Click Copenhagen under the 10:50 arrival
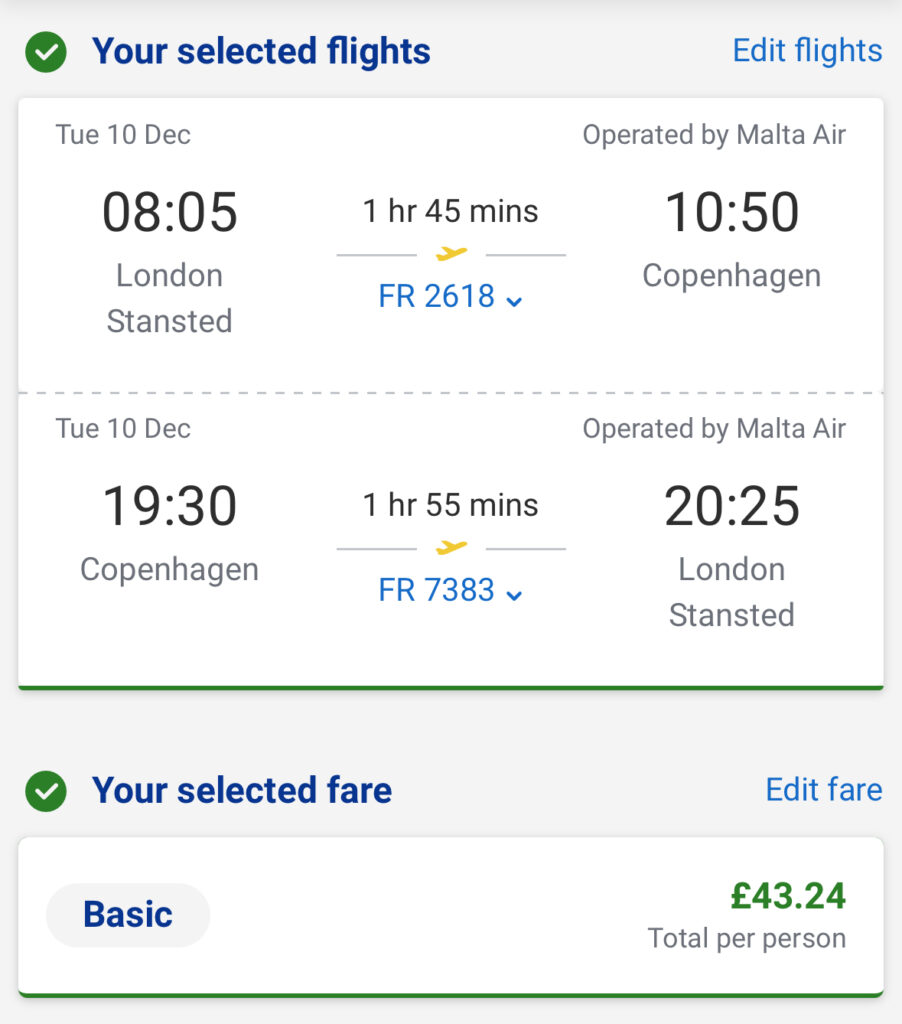Image resolution: width=902 pixels, height=1024 pixels. pyautogui.click(x=731, y=276)
